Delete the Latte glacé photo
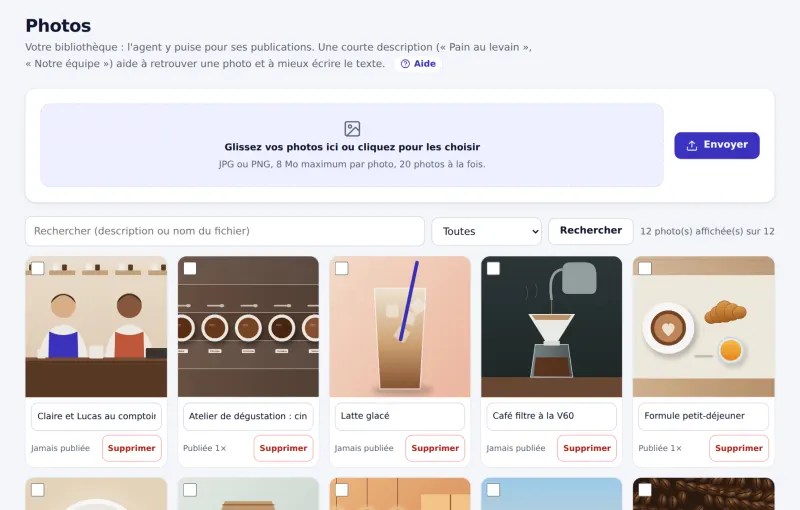Viewport: 800px width, 510px height. point(435,448)
